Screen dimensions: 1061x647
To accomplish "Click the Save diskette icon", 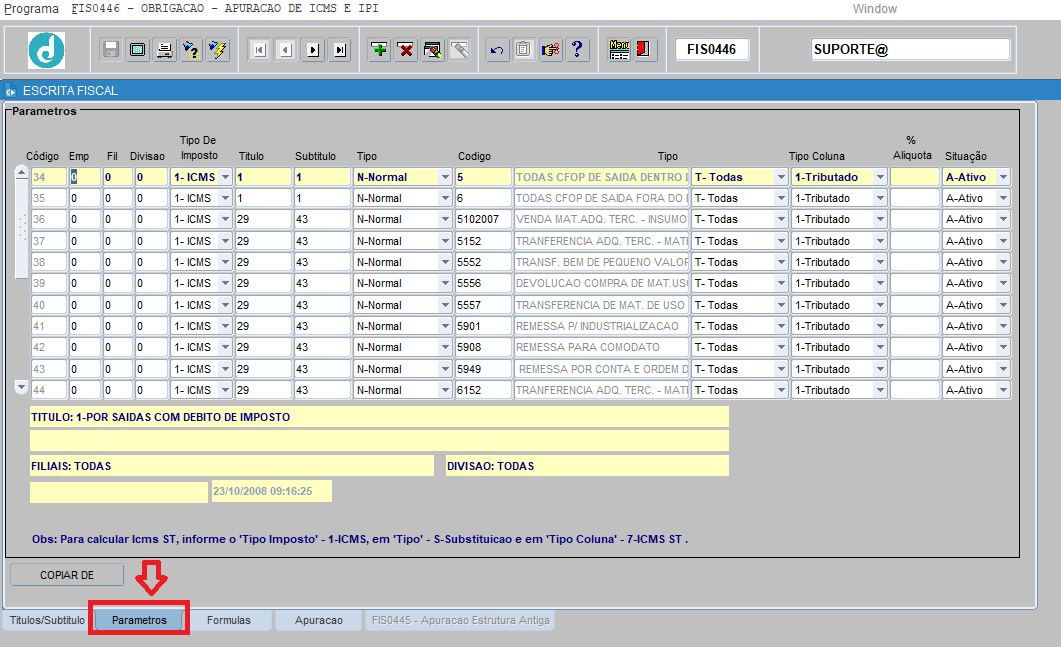I will coord(111,49).
